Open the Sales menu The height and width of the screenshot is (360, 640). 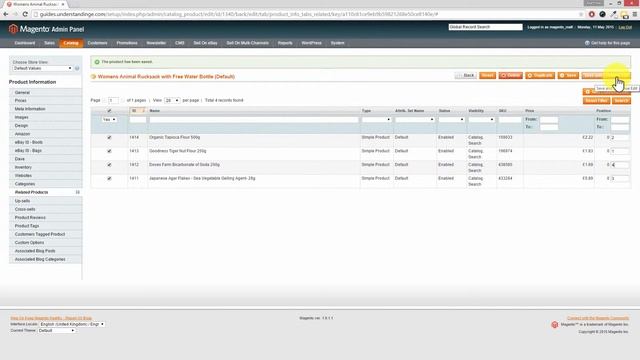tap(49, 43)
